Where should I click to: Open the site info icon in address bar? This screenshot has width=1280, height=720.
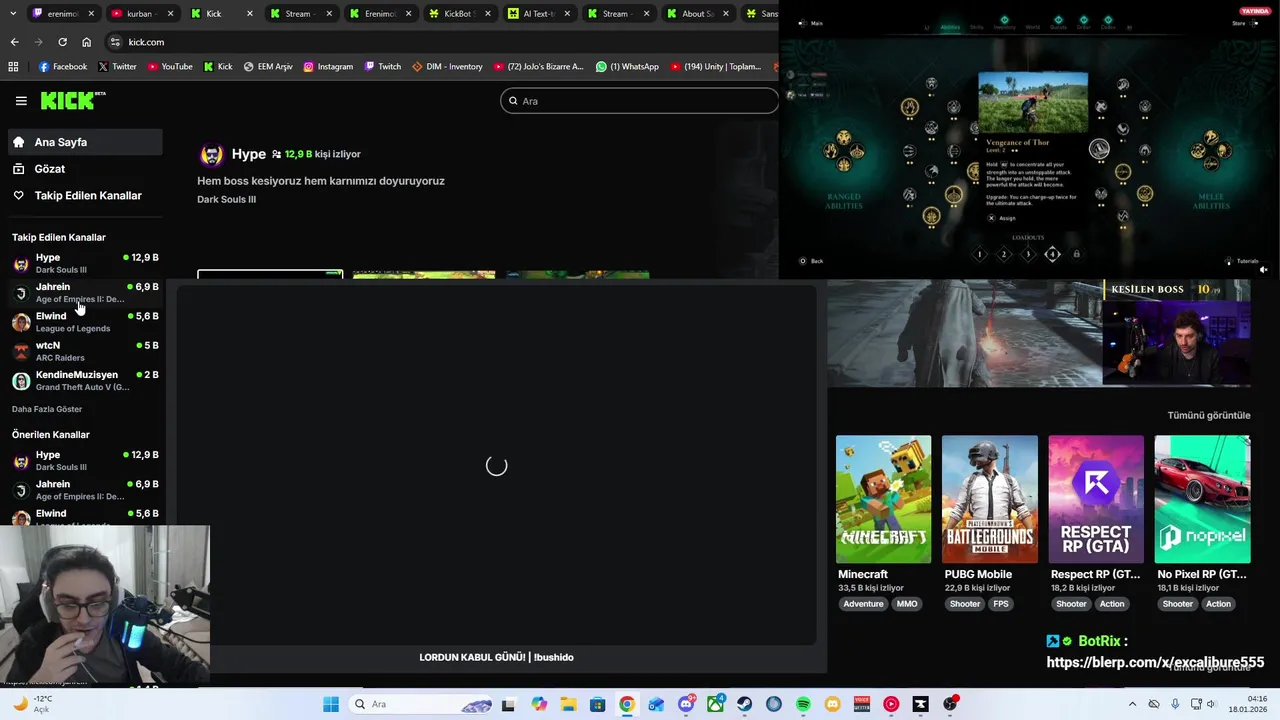coord(116,42)
